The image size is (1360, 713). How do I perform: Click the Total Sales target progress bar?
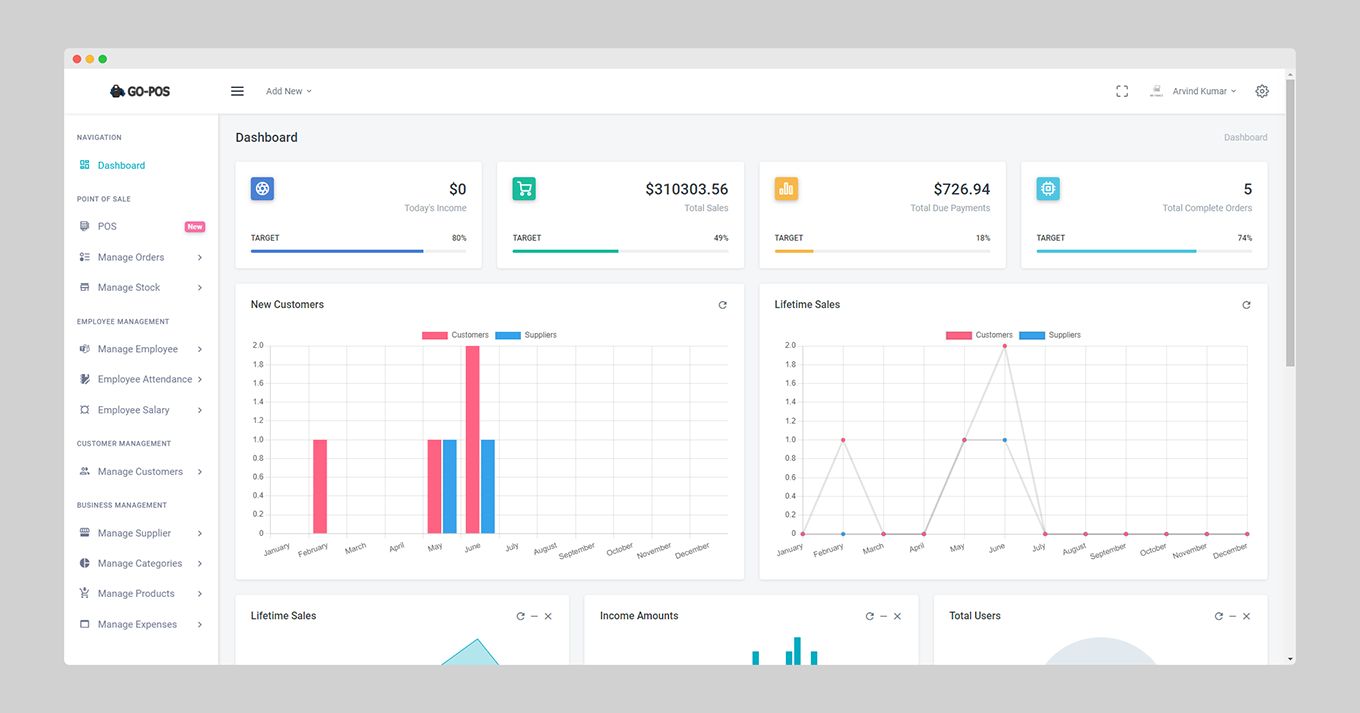(x=620, y=251)
